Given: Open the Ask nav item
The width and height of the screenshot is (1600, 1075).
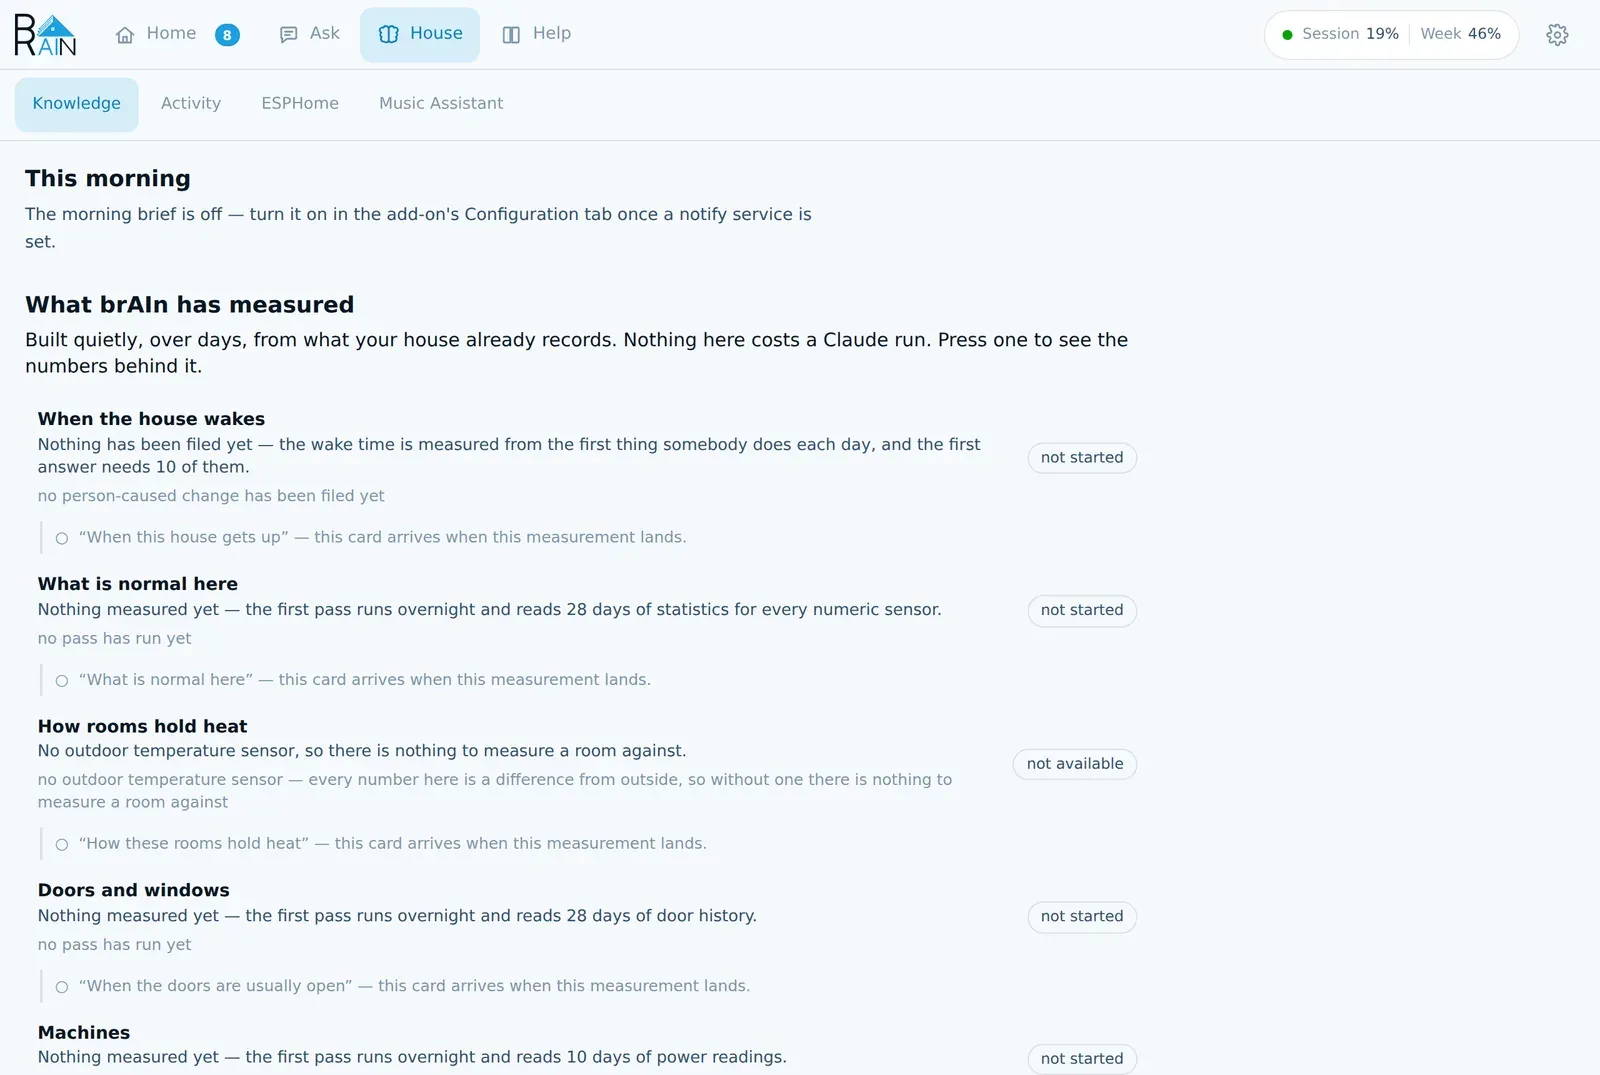Looking at the screenshot, I should point(309,35).
